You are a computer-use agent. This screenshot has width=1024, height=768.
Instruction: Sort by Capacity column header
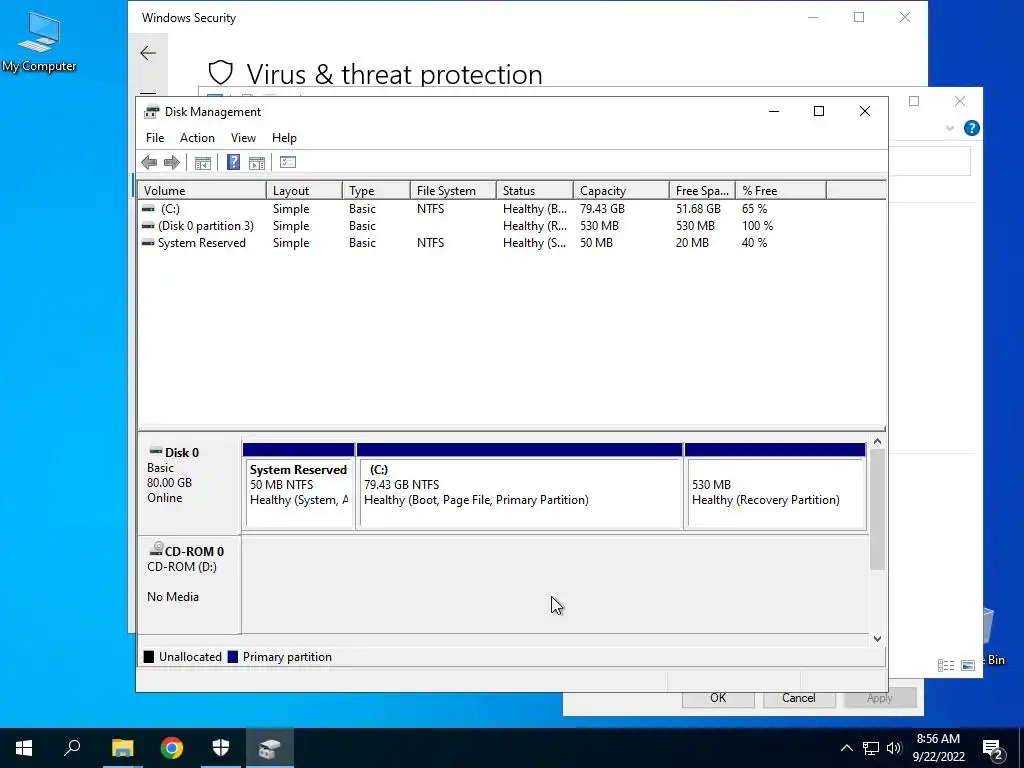[x=621, y=191]
